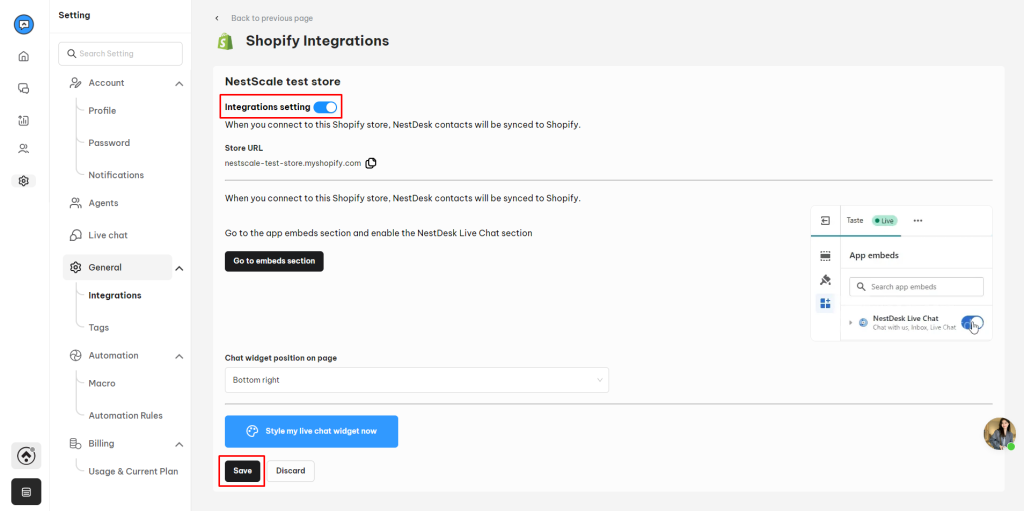Collapse the General section chevron
This screenshot has height=511, width=1024.
[x=180, y=268]
